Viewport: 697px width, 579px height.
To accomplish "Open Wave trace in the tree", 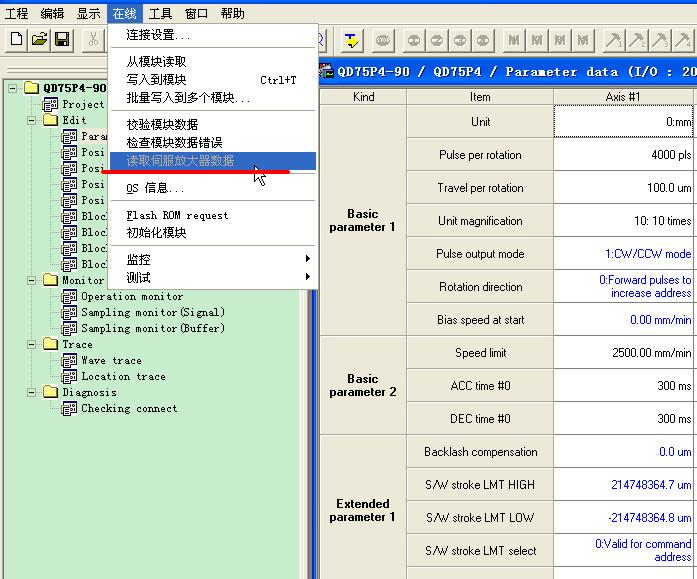I will 111,360.
